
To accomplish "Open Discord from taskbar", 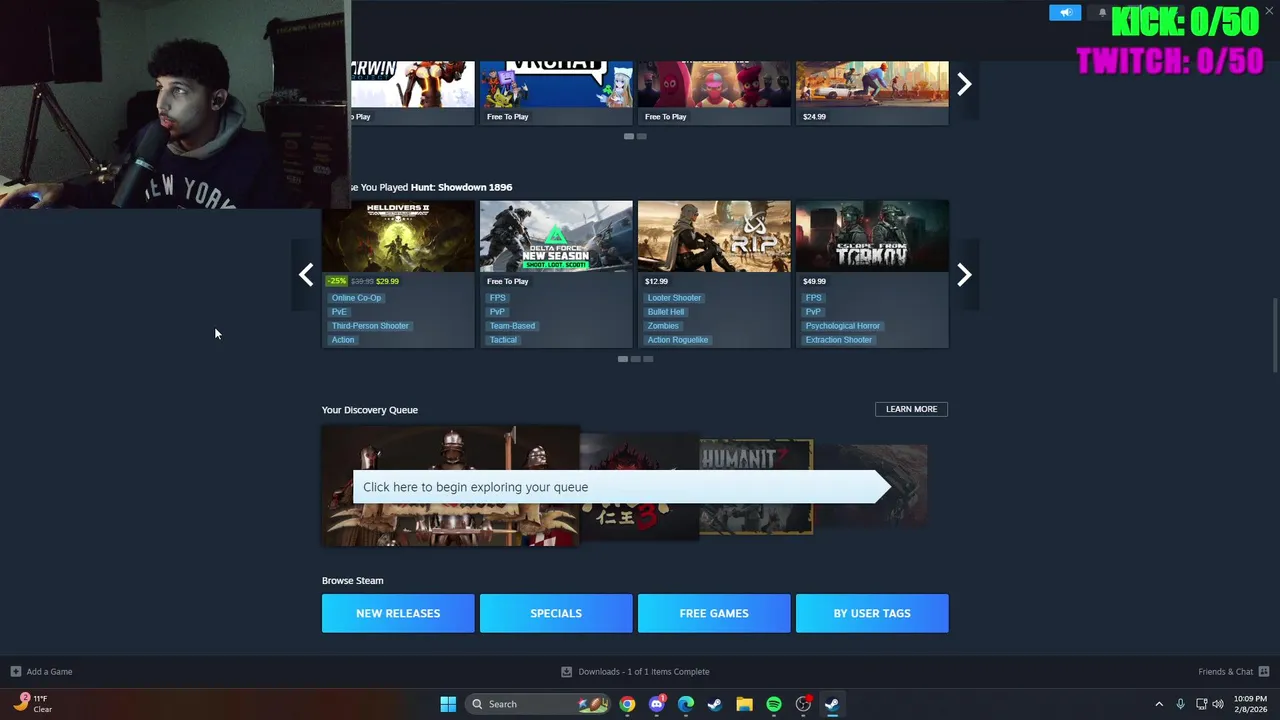I will tap(656, 704).
